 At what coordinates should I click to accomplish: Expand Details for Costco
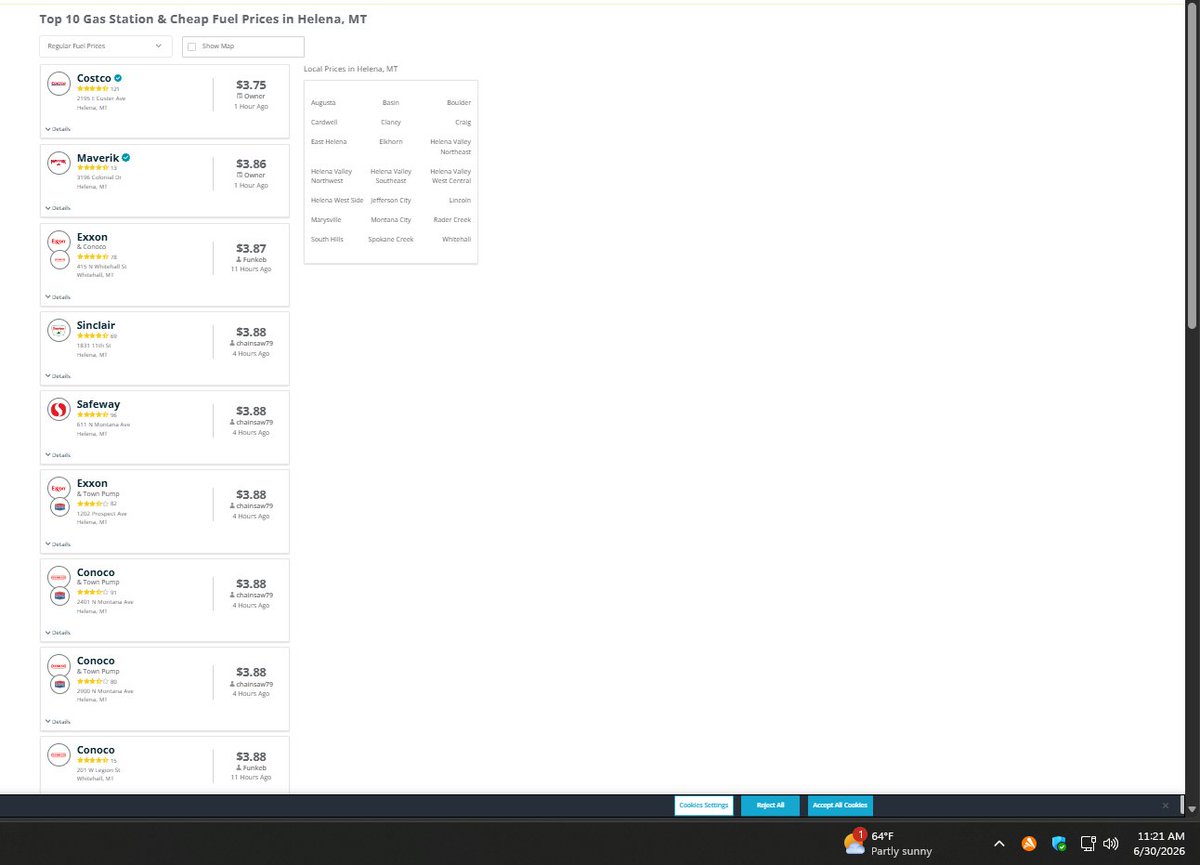58,129
